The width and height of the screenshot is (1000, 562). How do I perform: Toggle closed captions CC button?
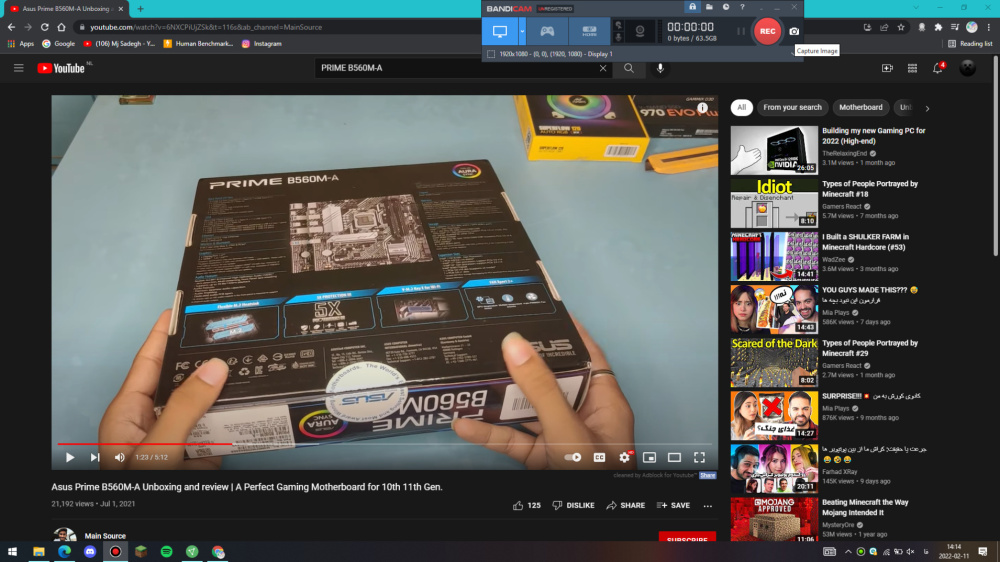(x=599, y=457)
